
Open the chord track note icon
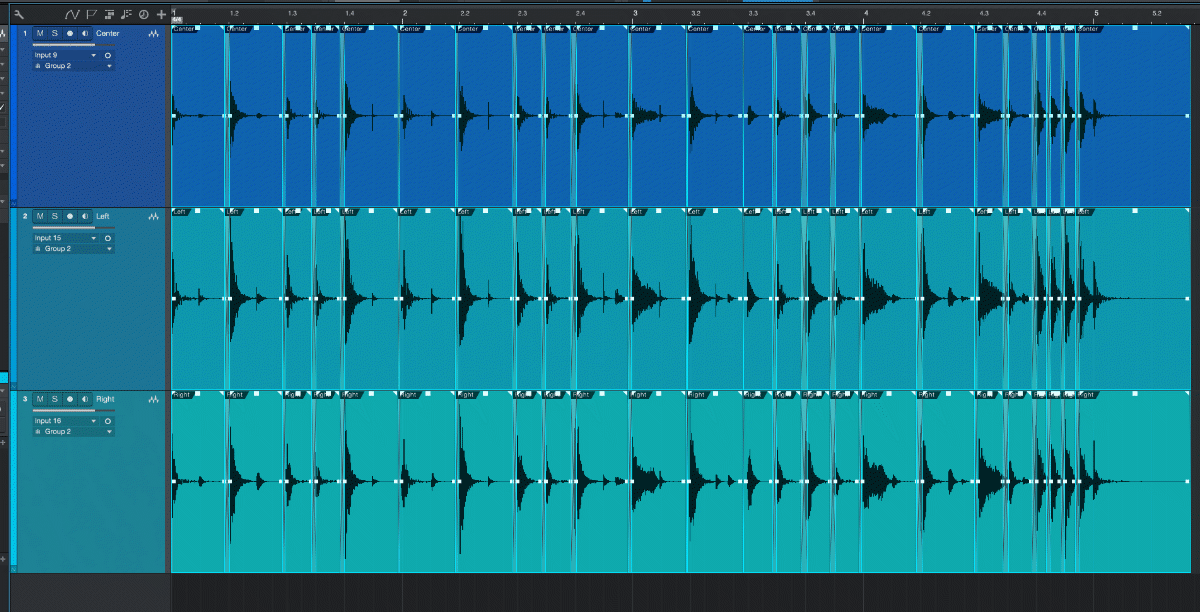click(126, 15)
